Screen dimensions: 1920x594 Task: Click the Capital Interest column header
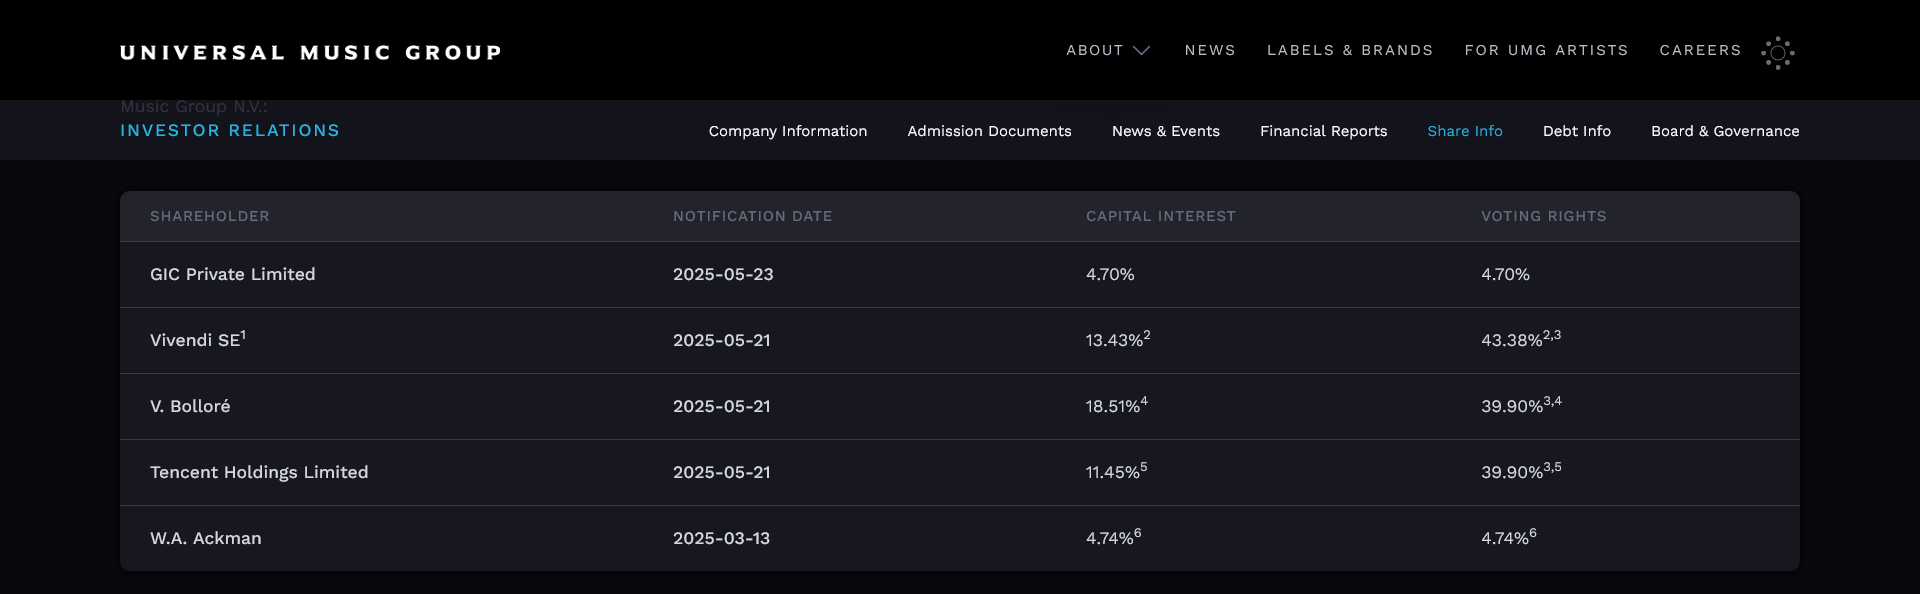[1161, 216]
